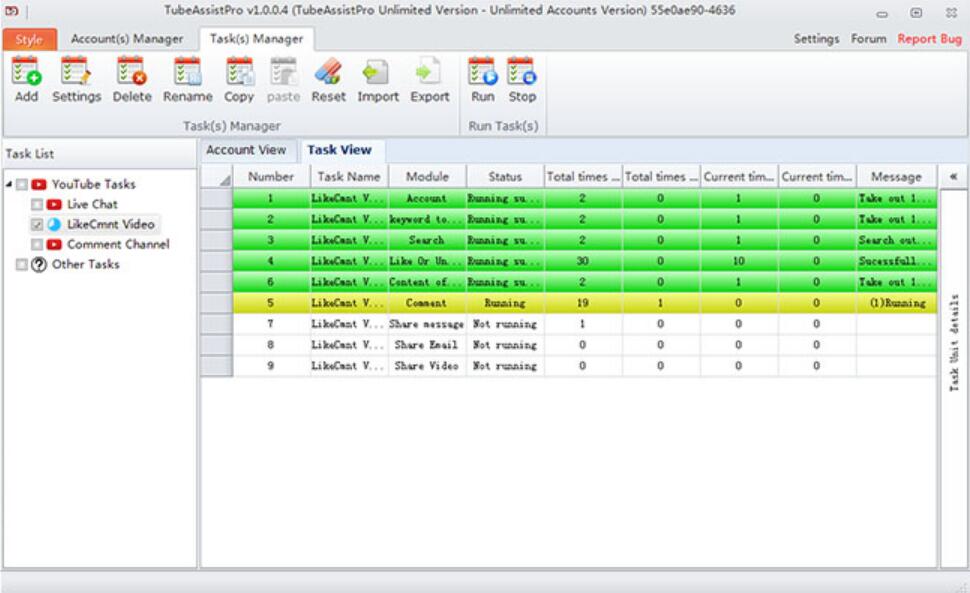Switch to Account View tab
The image size is (970, 593).
[x=246, y=150]
